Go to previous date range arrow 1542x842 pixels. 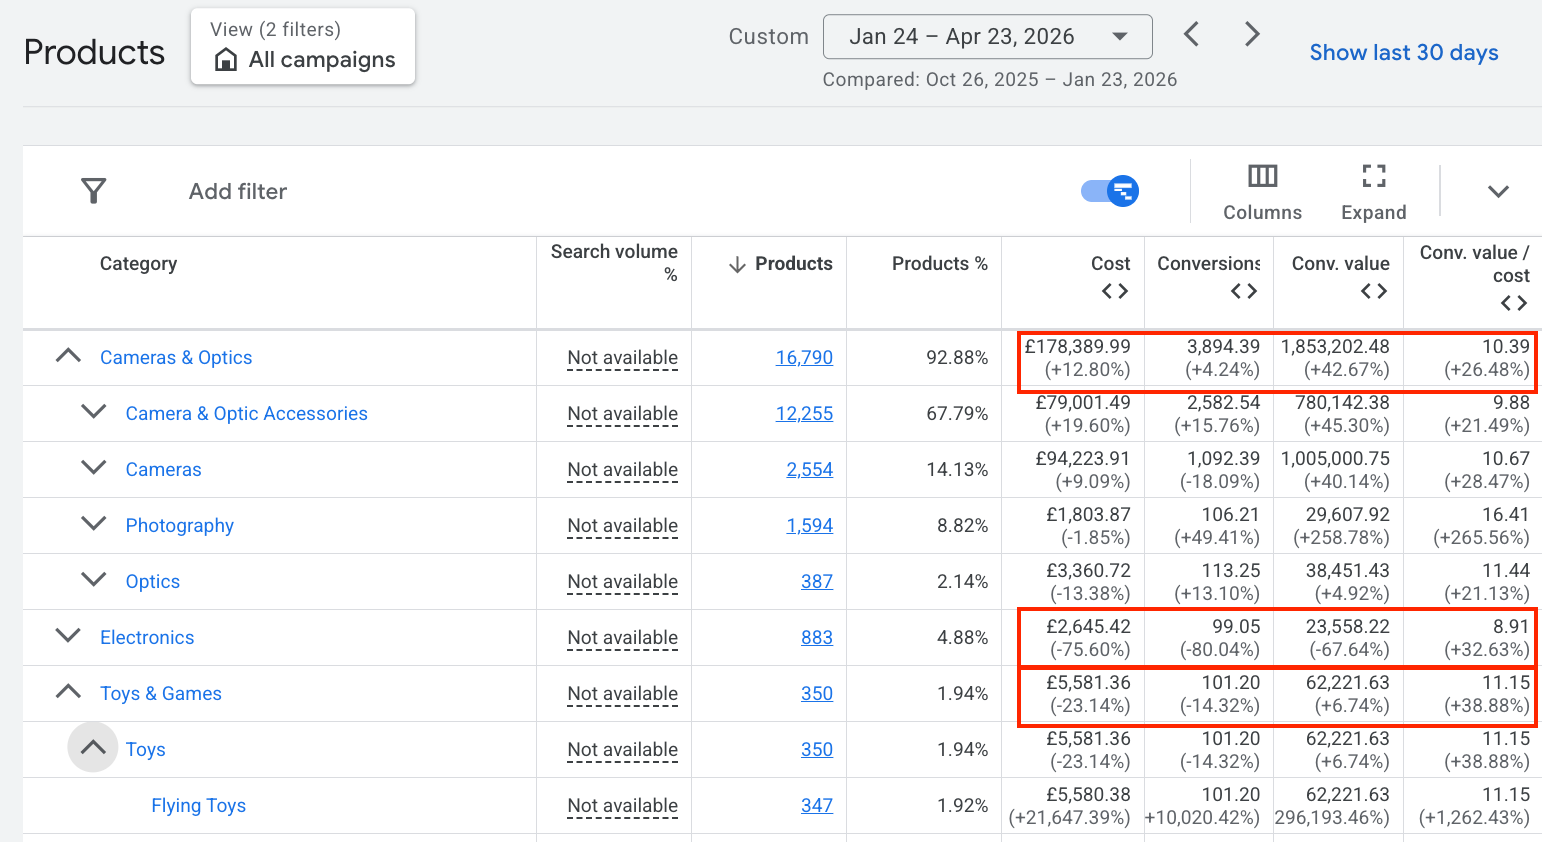[x=1191, y=35]
